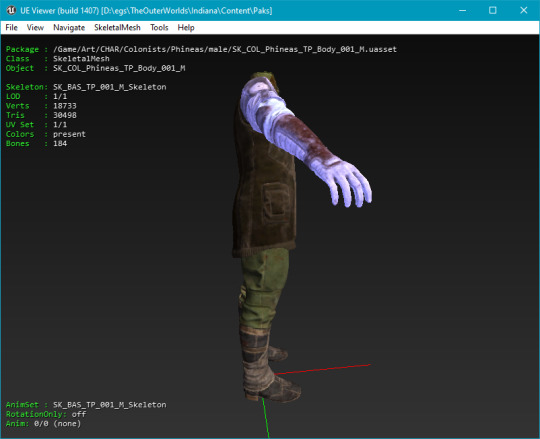The height and width of the screenshot is (439, 540).
Task: Click the AnimSet value SK_BAS_TP_001_M_Skeleton
Action: (110, 405)
